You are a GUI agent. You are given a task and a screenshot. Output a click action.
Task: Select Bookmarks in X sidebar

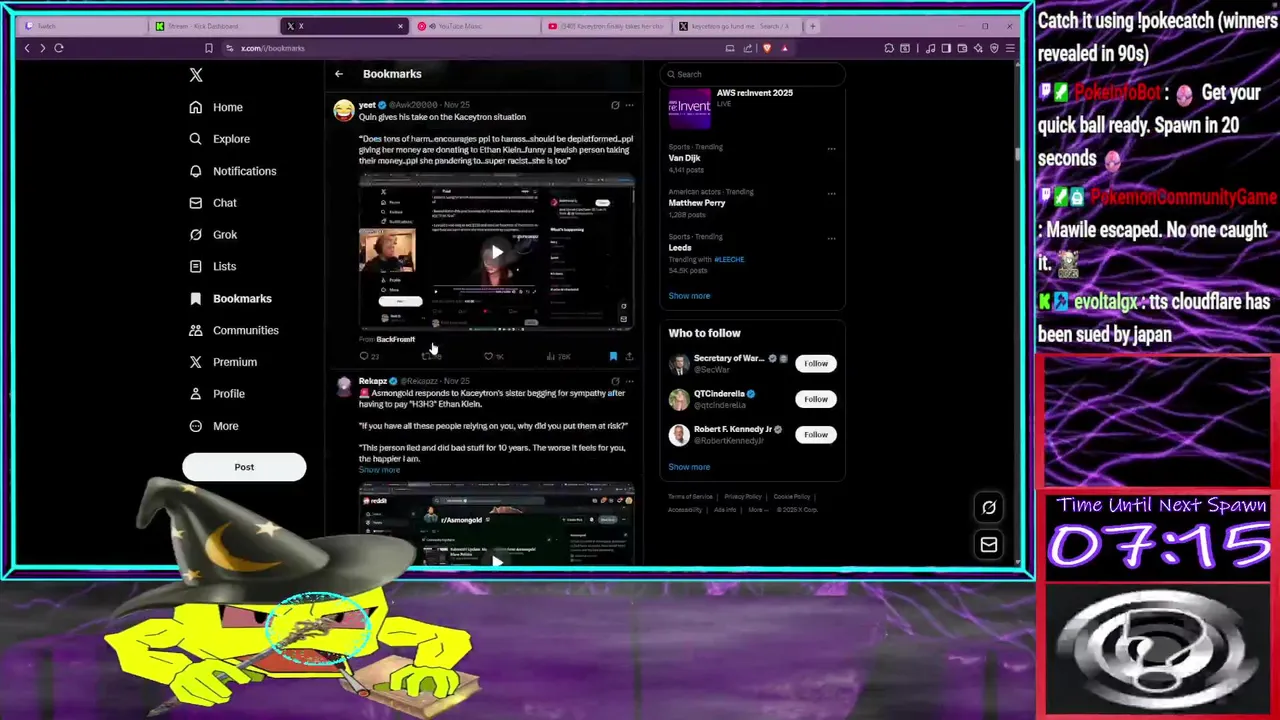click(x=230, y=299)
